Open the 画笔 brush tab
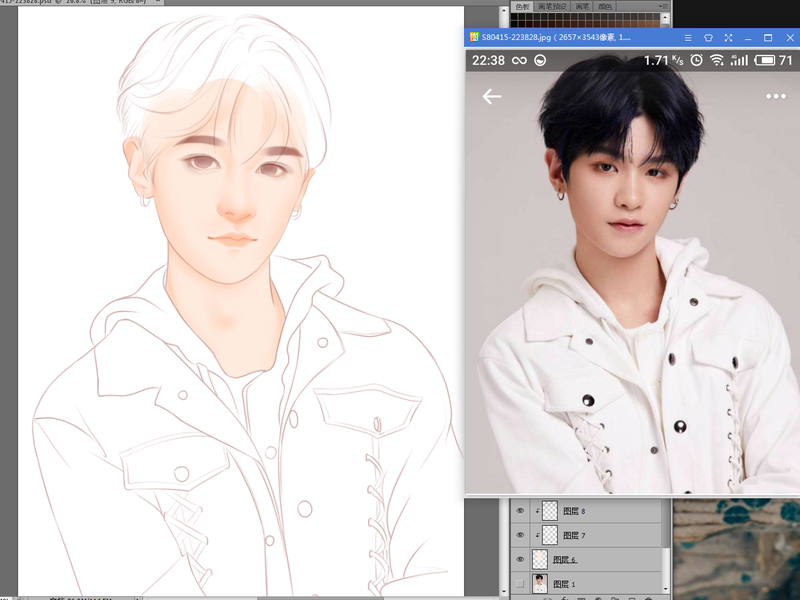 pyautogui.click(x=582, y=7)
